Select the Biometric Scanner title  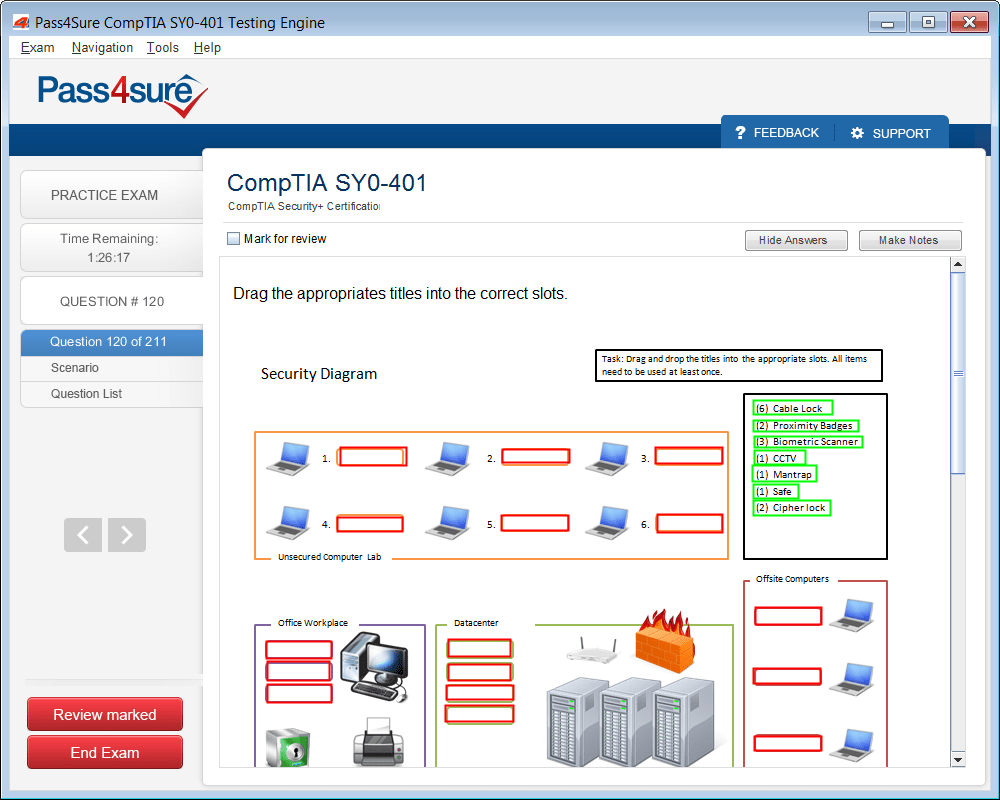[x=807, y=441]
